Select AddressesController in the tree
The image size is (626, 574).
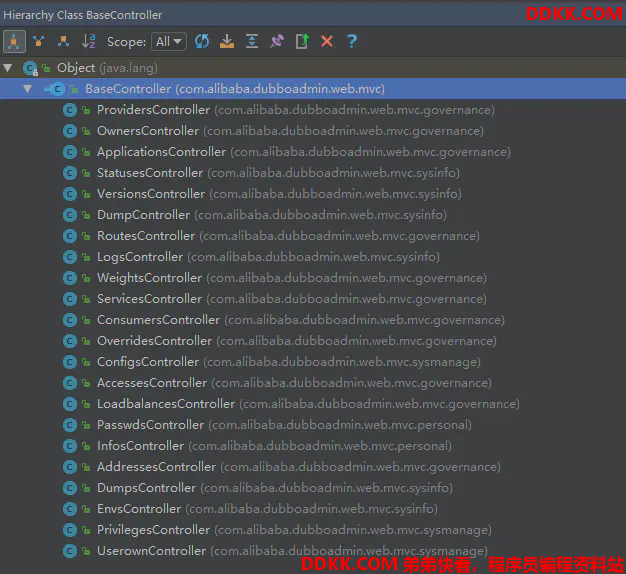(x=313, y=467)
